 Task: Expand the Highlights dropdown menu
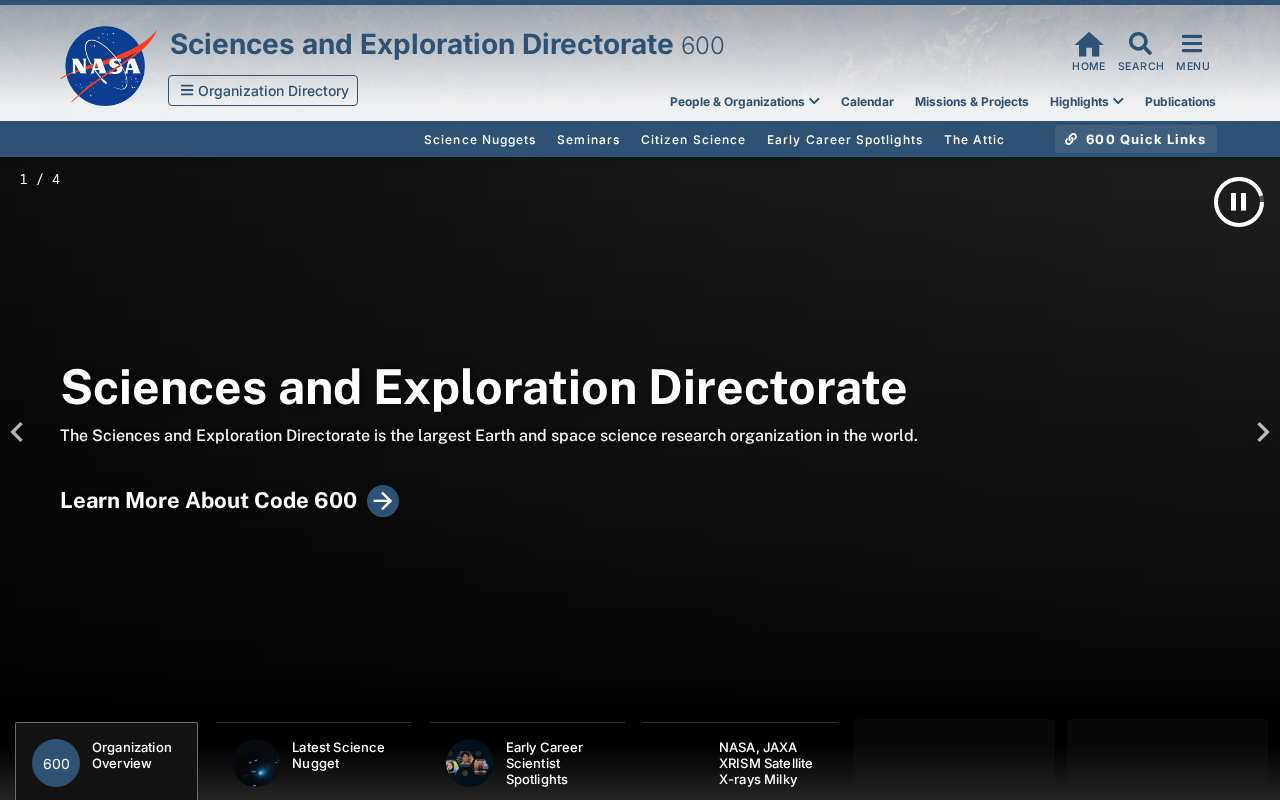tap(1087, 102)
